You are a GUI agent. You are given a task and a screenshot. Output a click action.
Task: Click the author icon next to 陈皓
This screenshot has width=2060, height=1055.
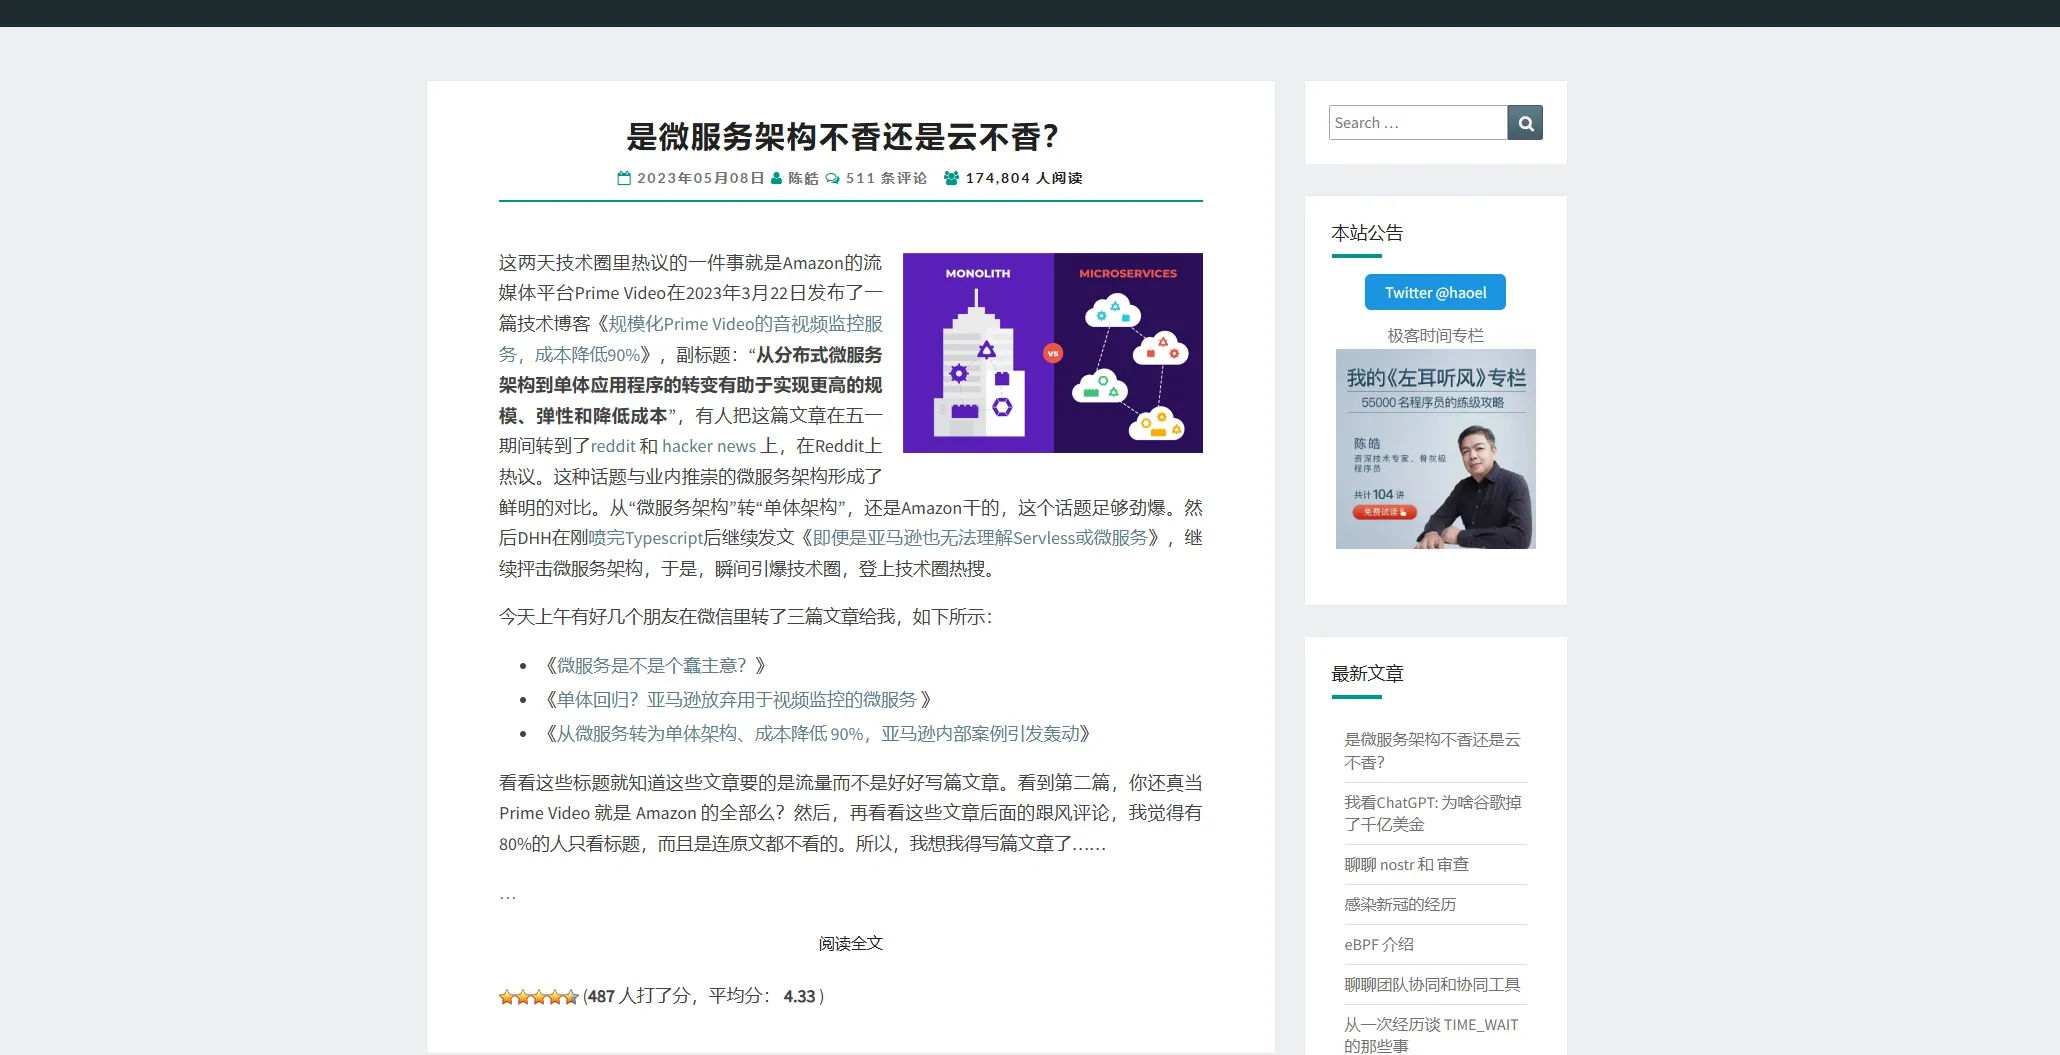click(x=776, y=178)
